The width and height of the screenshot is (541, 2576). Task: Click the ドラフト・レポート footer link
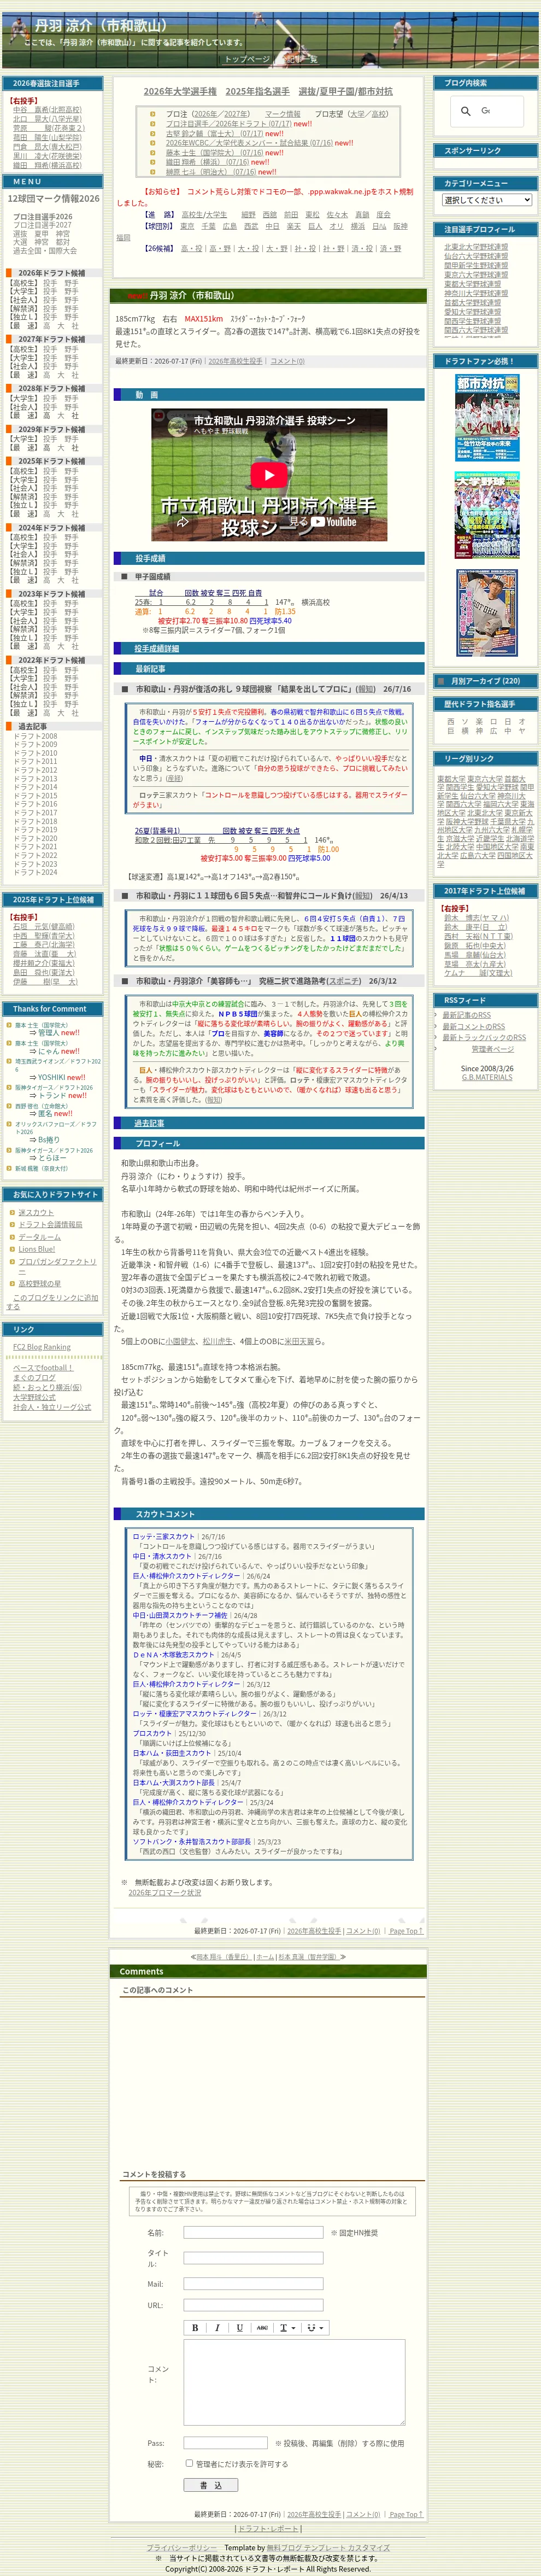pyautogui.click(x=268, y=2528)
